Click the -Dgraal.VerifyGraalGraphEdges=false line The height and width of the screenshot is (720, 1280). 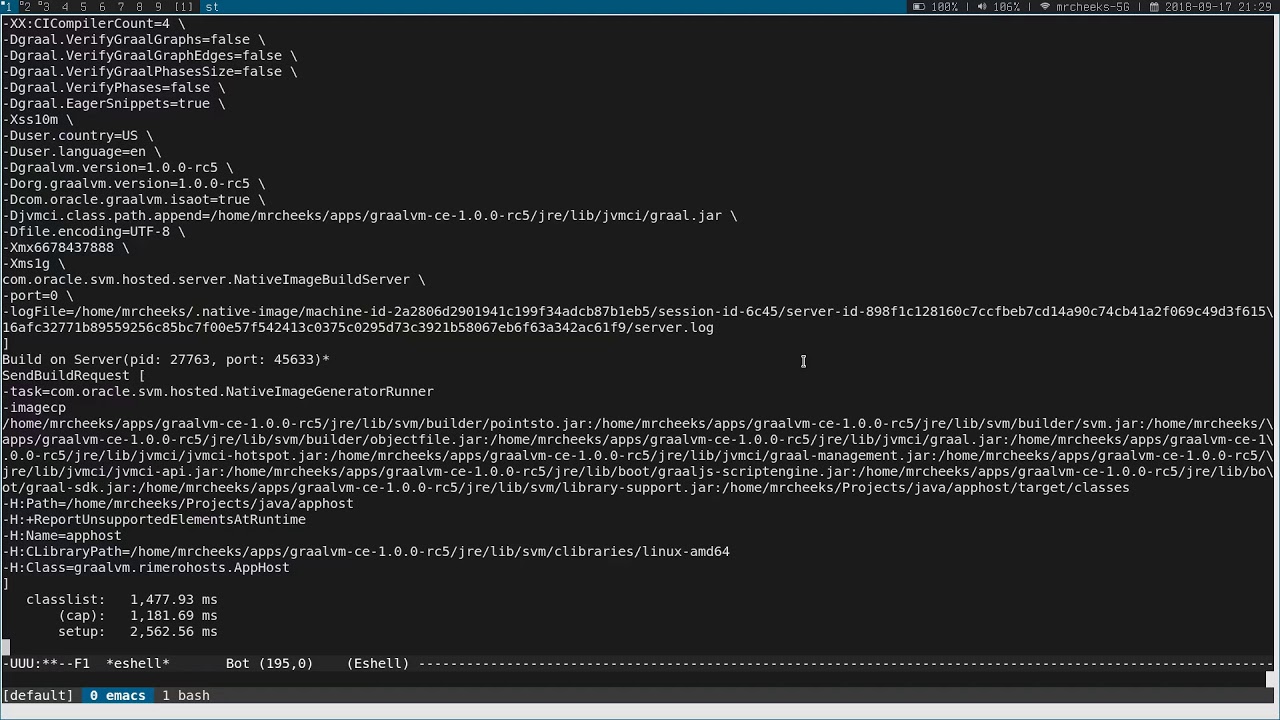point(150,55)
